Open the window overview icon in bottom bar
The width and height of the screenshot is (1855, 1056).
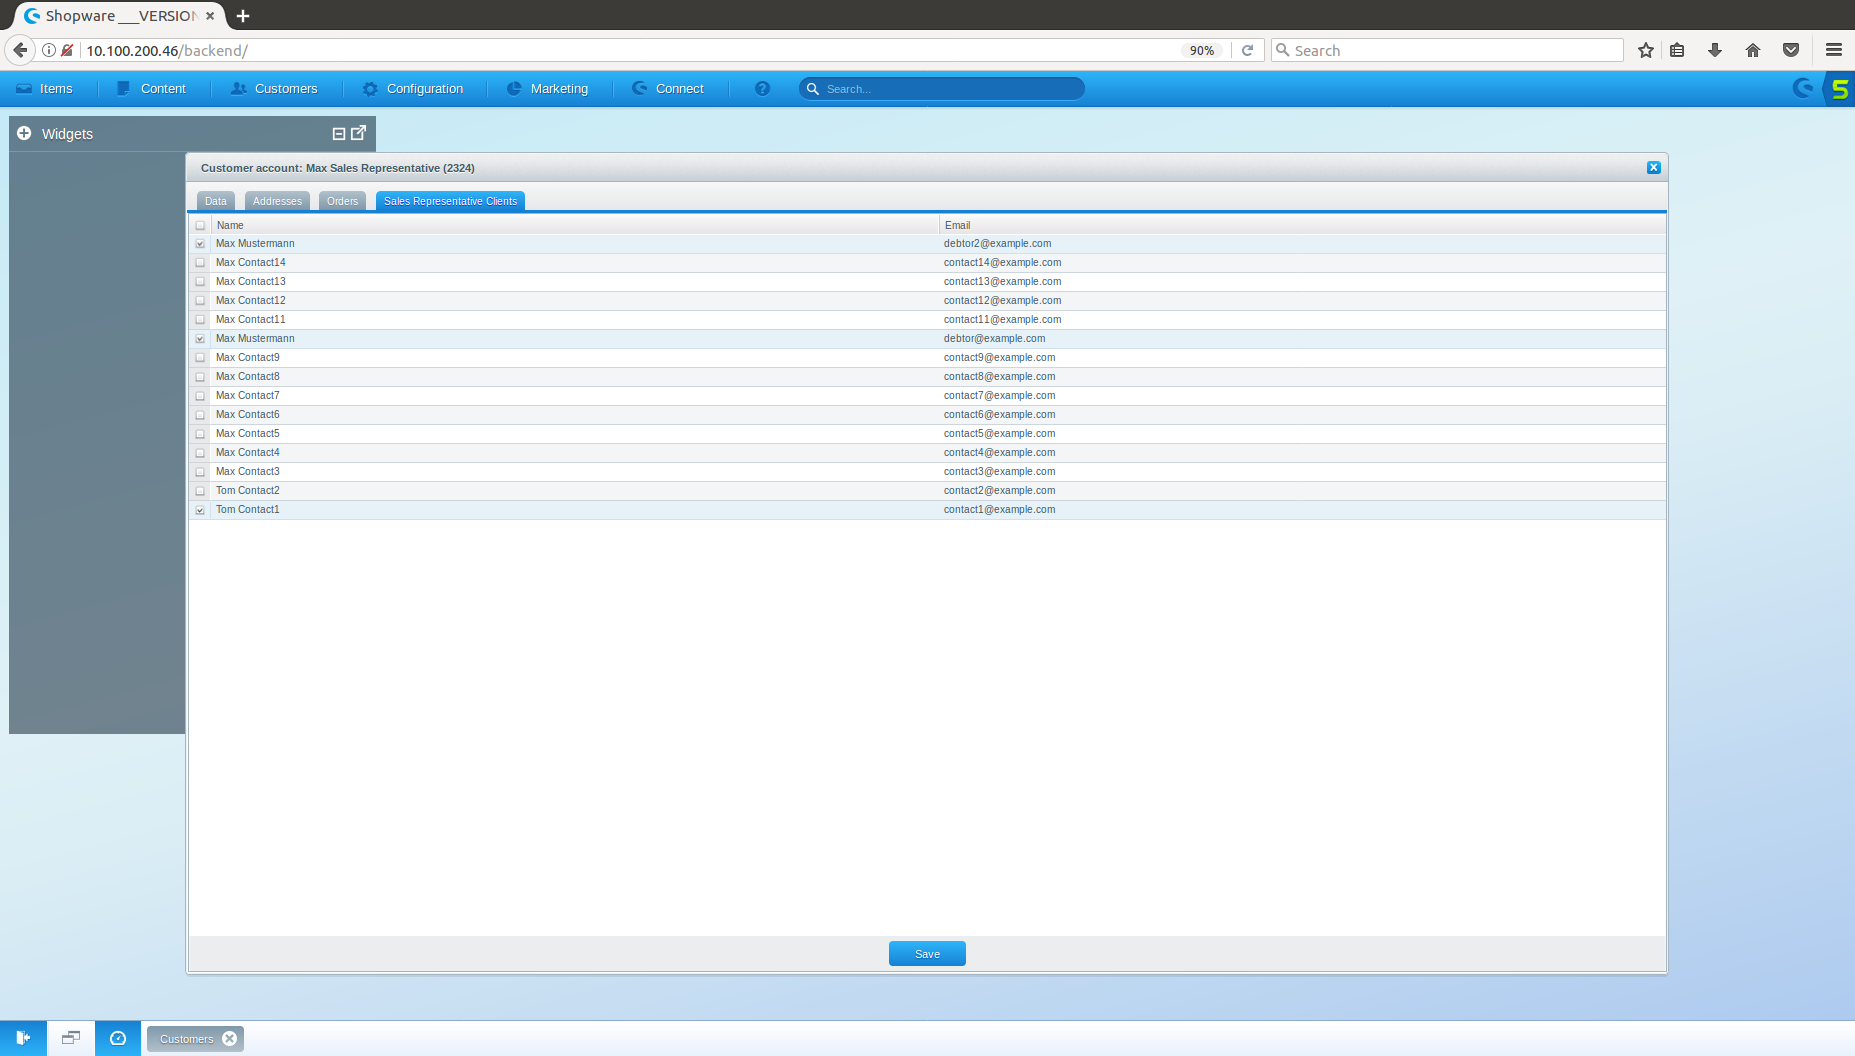[70, 1038]
